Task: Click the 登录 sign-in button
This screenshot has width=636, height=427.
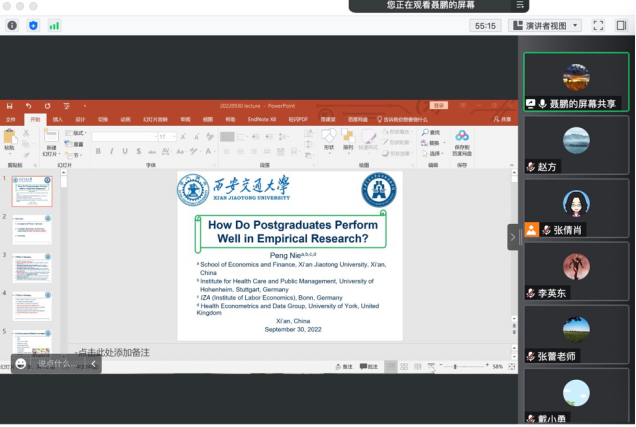Action: pos(438,105)
